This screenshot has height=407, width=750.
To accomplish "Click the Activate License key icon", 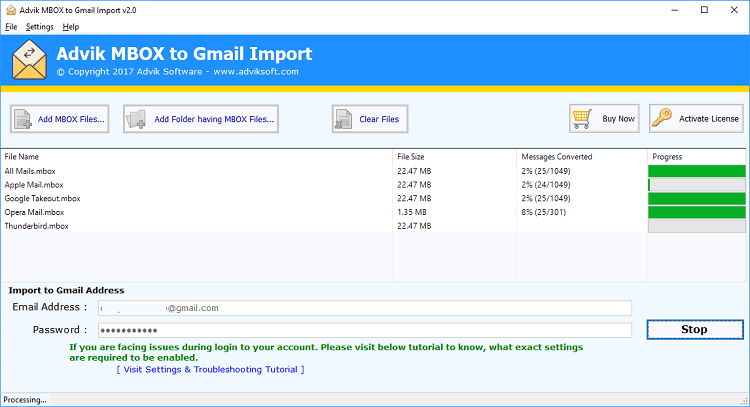I will point(662,118).
